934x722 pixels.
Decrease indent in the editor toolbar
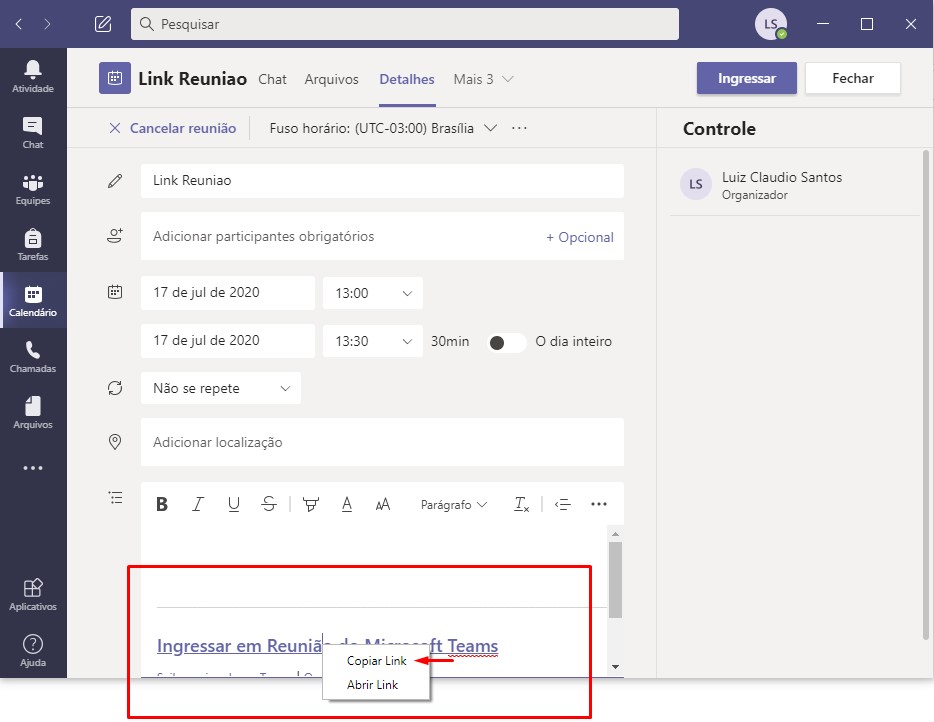click(x=562, y=505)
